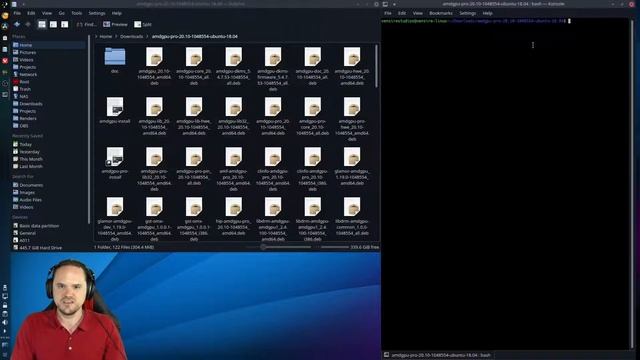
Task: Open Dolphin's Settings menu
Action: click(x=97, y=13)
